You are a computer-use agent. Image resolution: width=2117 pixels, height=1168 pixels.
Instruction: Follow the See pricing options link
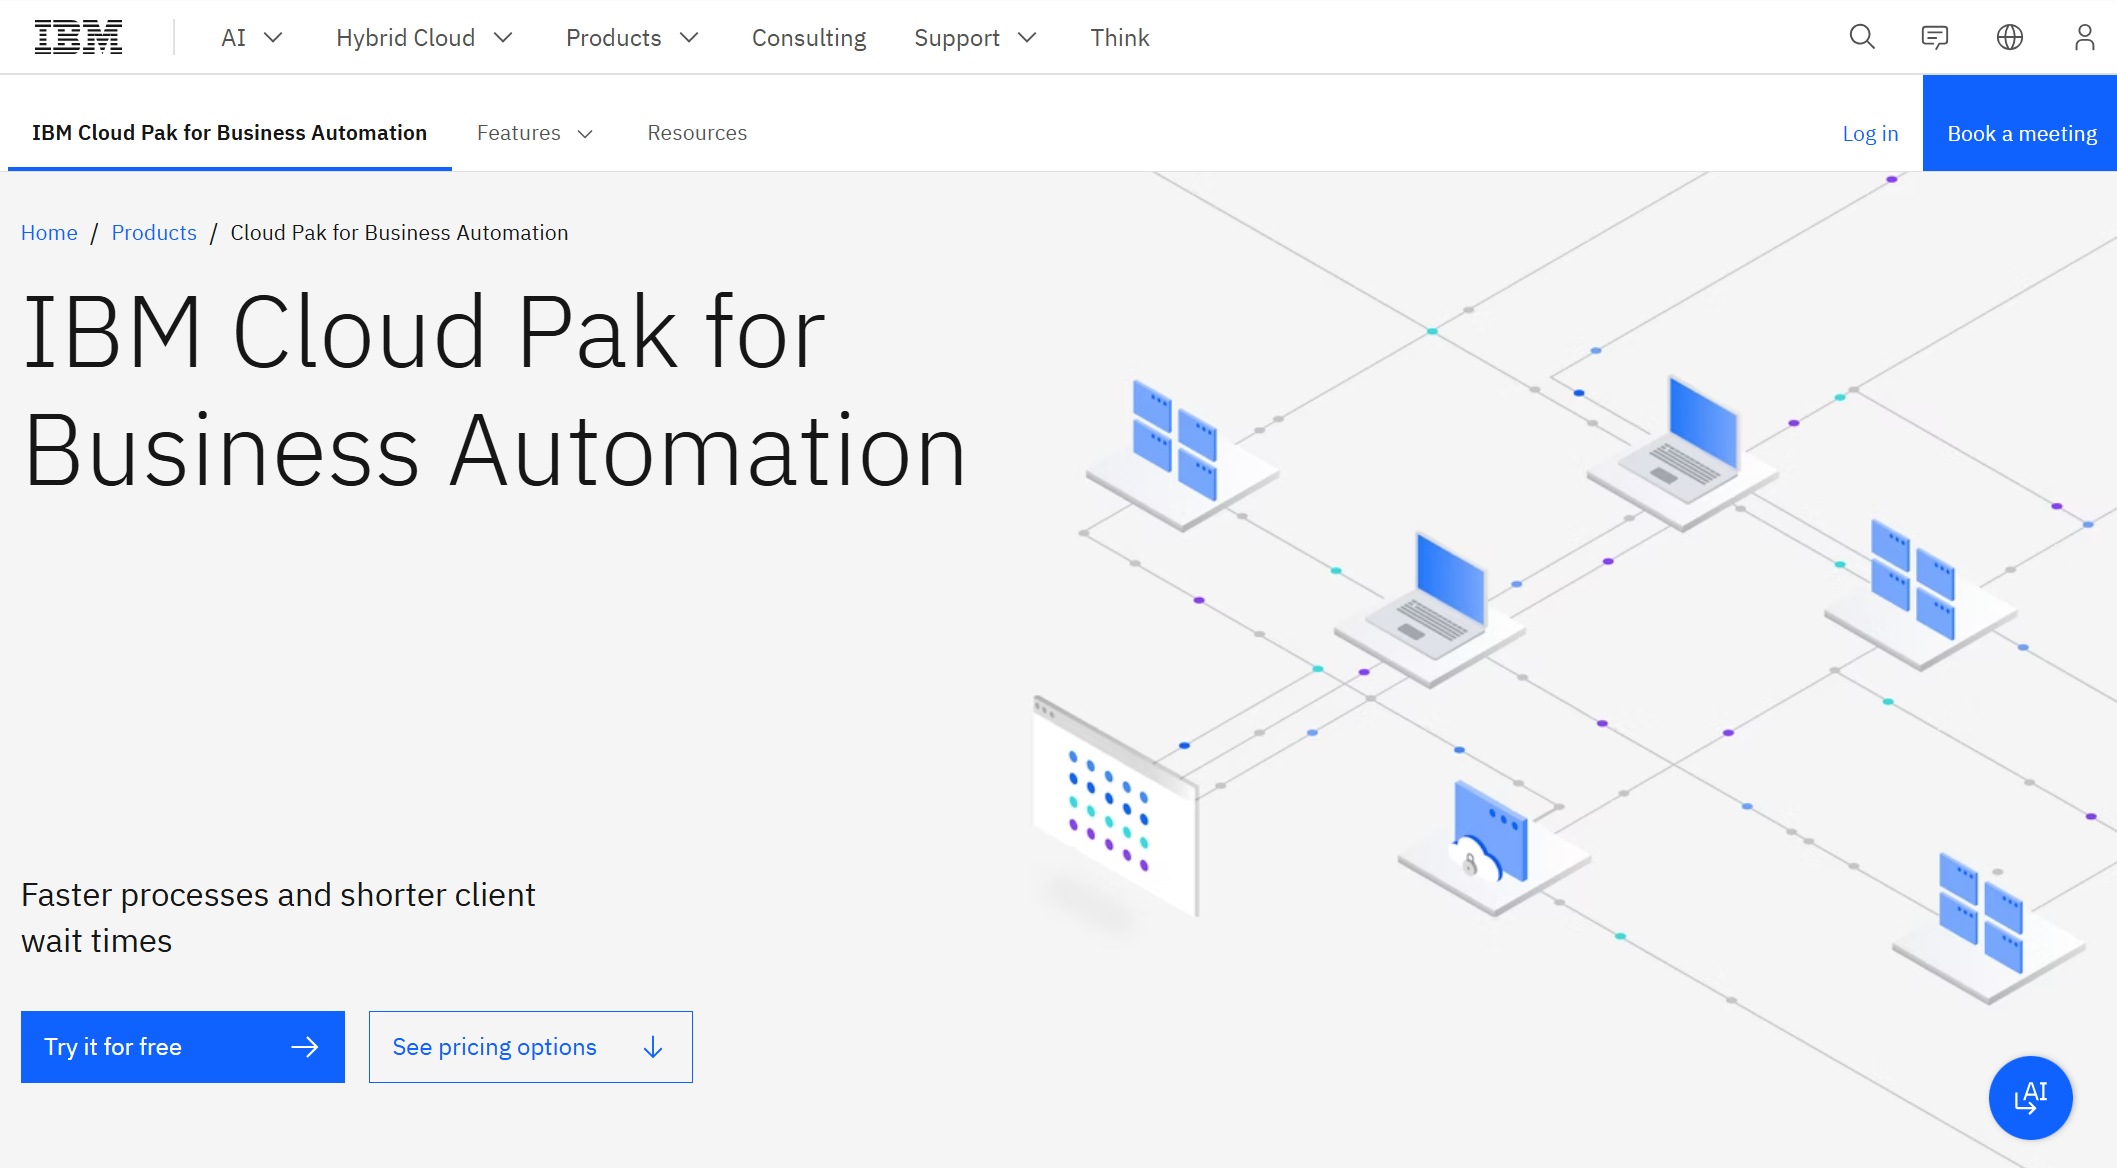494,1046
